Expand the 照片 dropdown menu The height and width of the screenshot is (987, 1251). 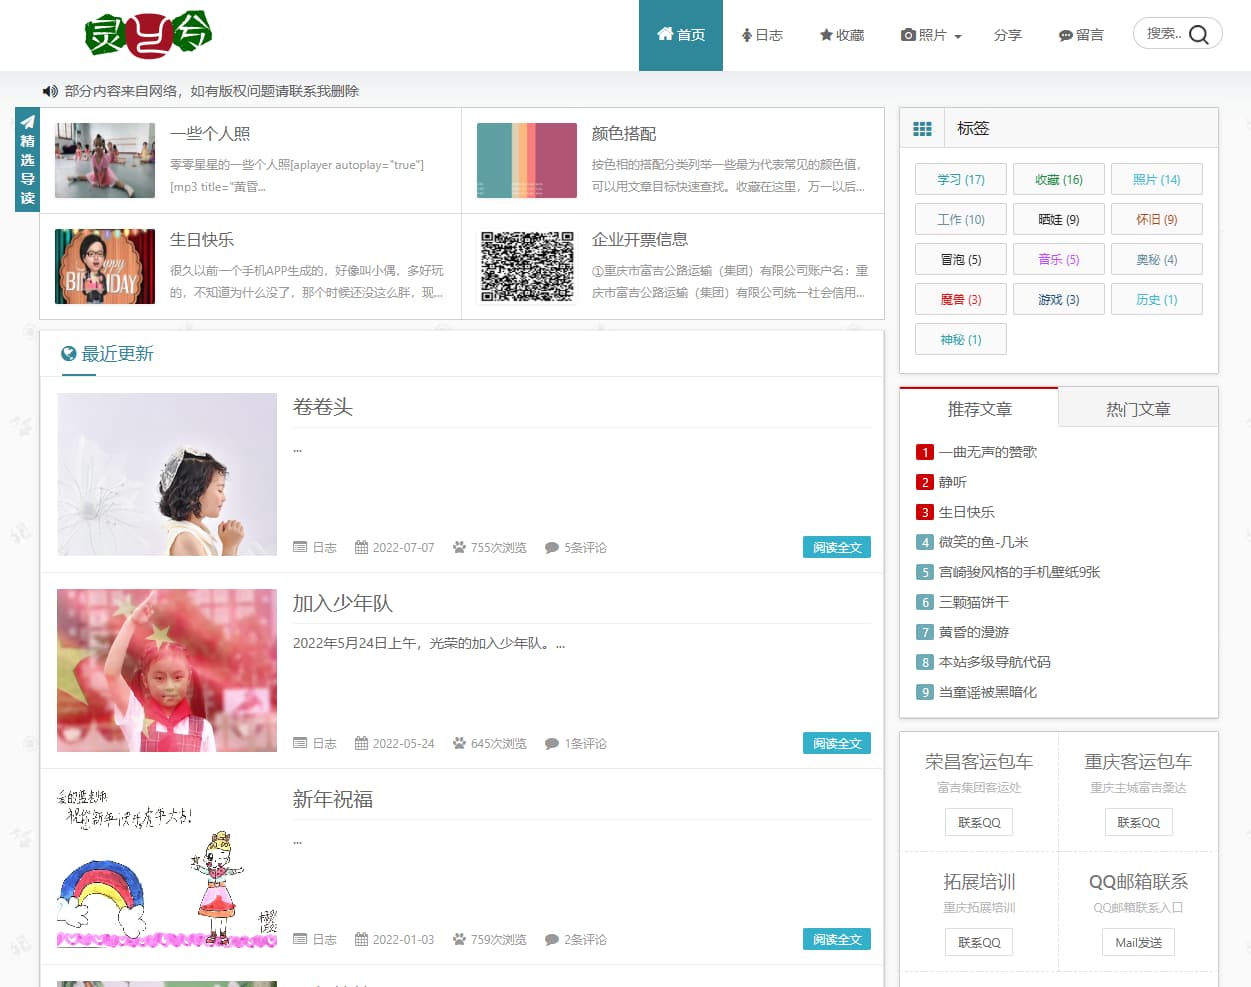pos(931,36)
